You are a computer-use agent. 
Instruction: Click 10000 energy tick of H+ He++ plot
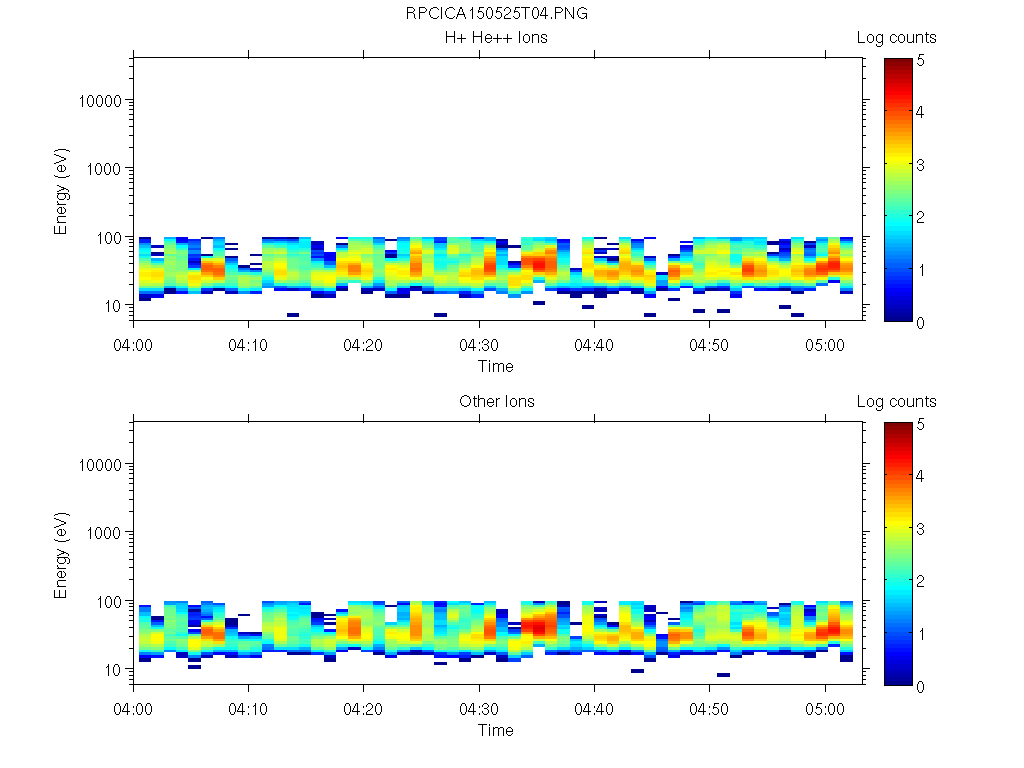[100, 101]
